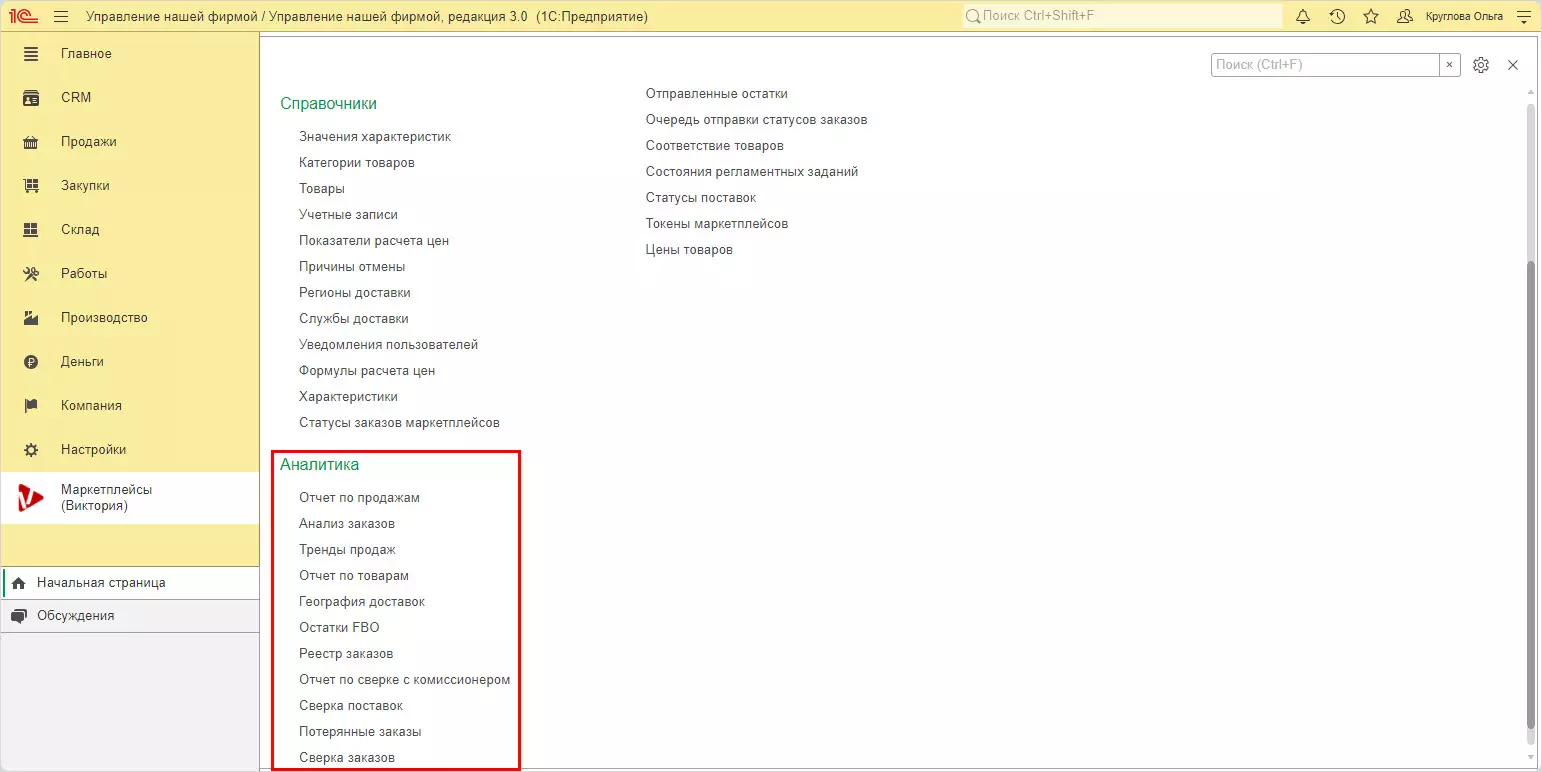This screenshot has height=772, width=1542.
Task: Click the Деньги ruble coin icon
Action: (x=31, y=362)
